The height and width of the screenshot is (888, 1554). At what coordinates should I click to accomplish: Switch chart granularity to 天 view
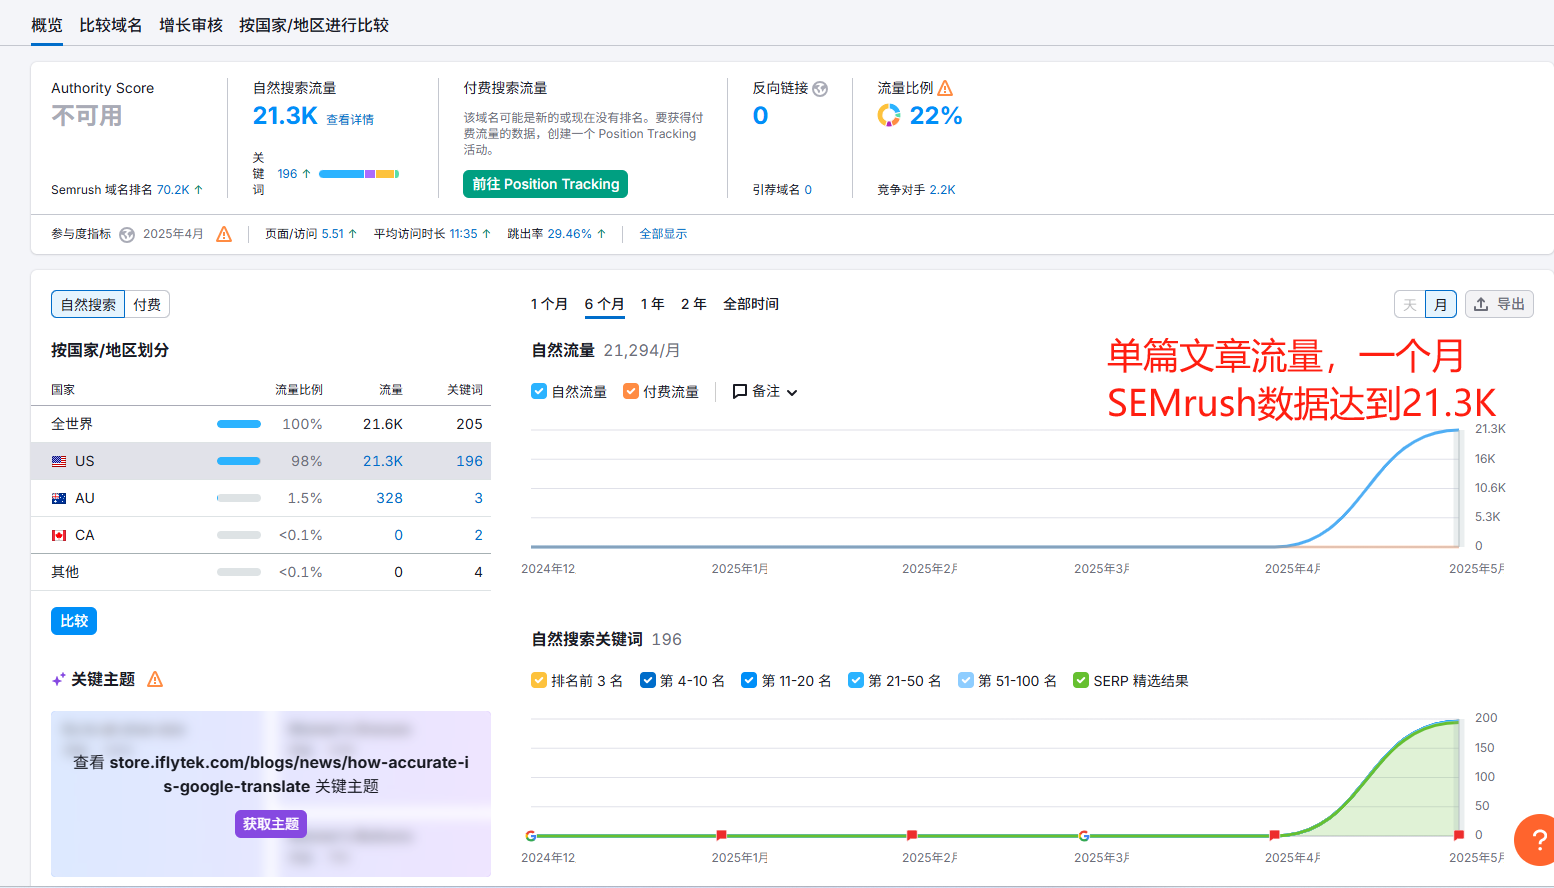pos(1410,304)
